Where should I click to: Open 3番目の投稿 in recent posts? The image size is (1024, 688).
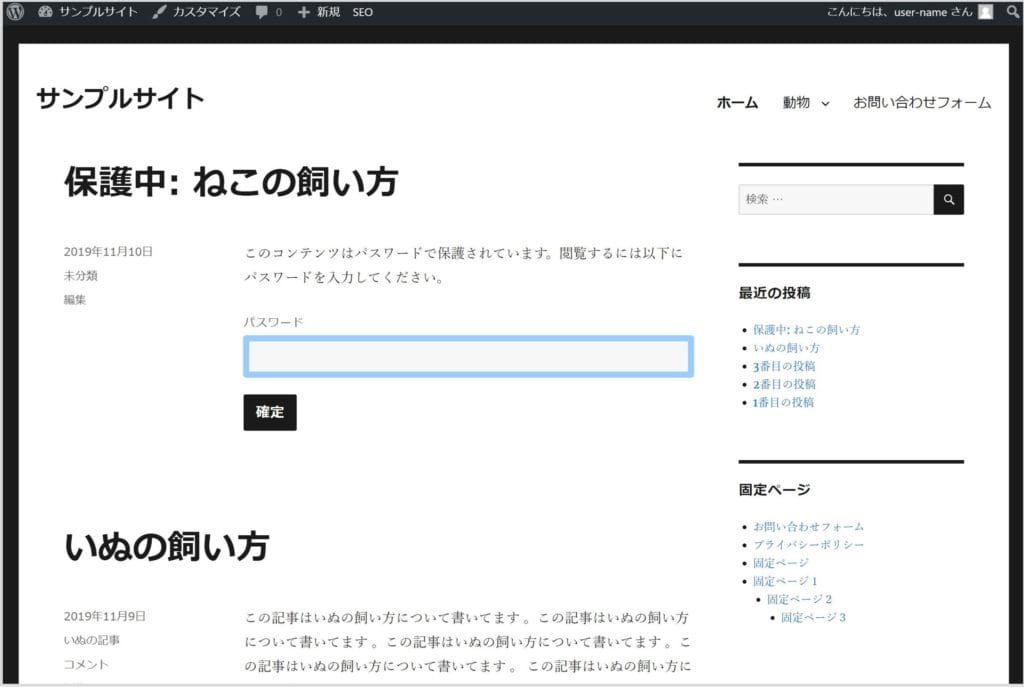784,366
